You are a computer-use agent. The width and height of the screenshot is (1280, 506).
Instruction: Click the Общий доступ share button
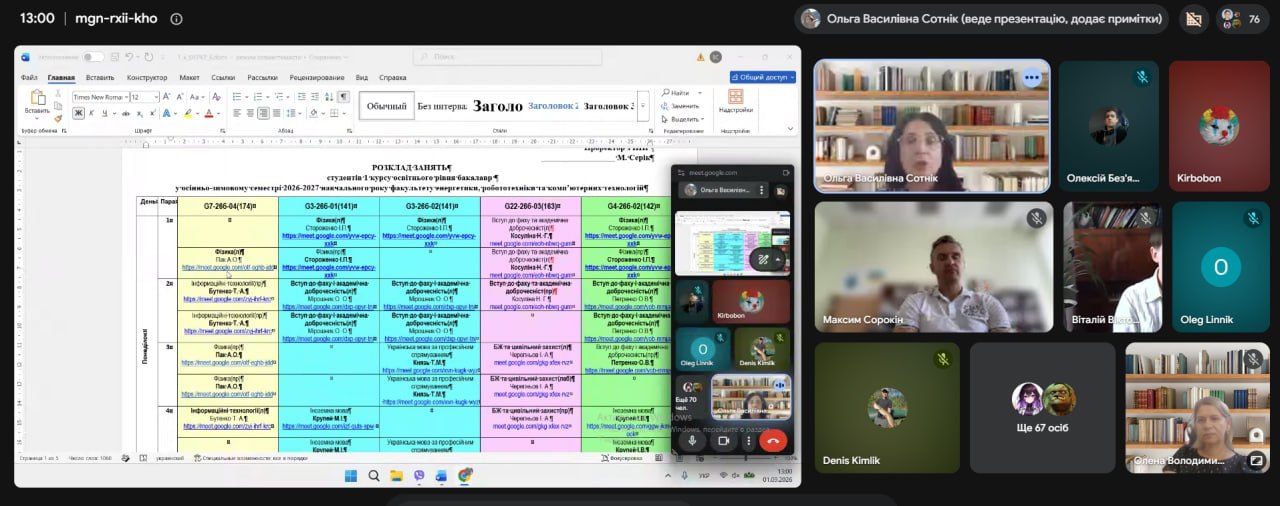(763, 77)
